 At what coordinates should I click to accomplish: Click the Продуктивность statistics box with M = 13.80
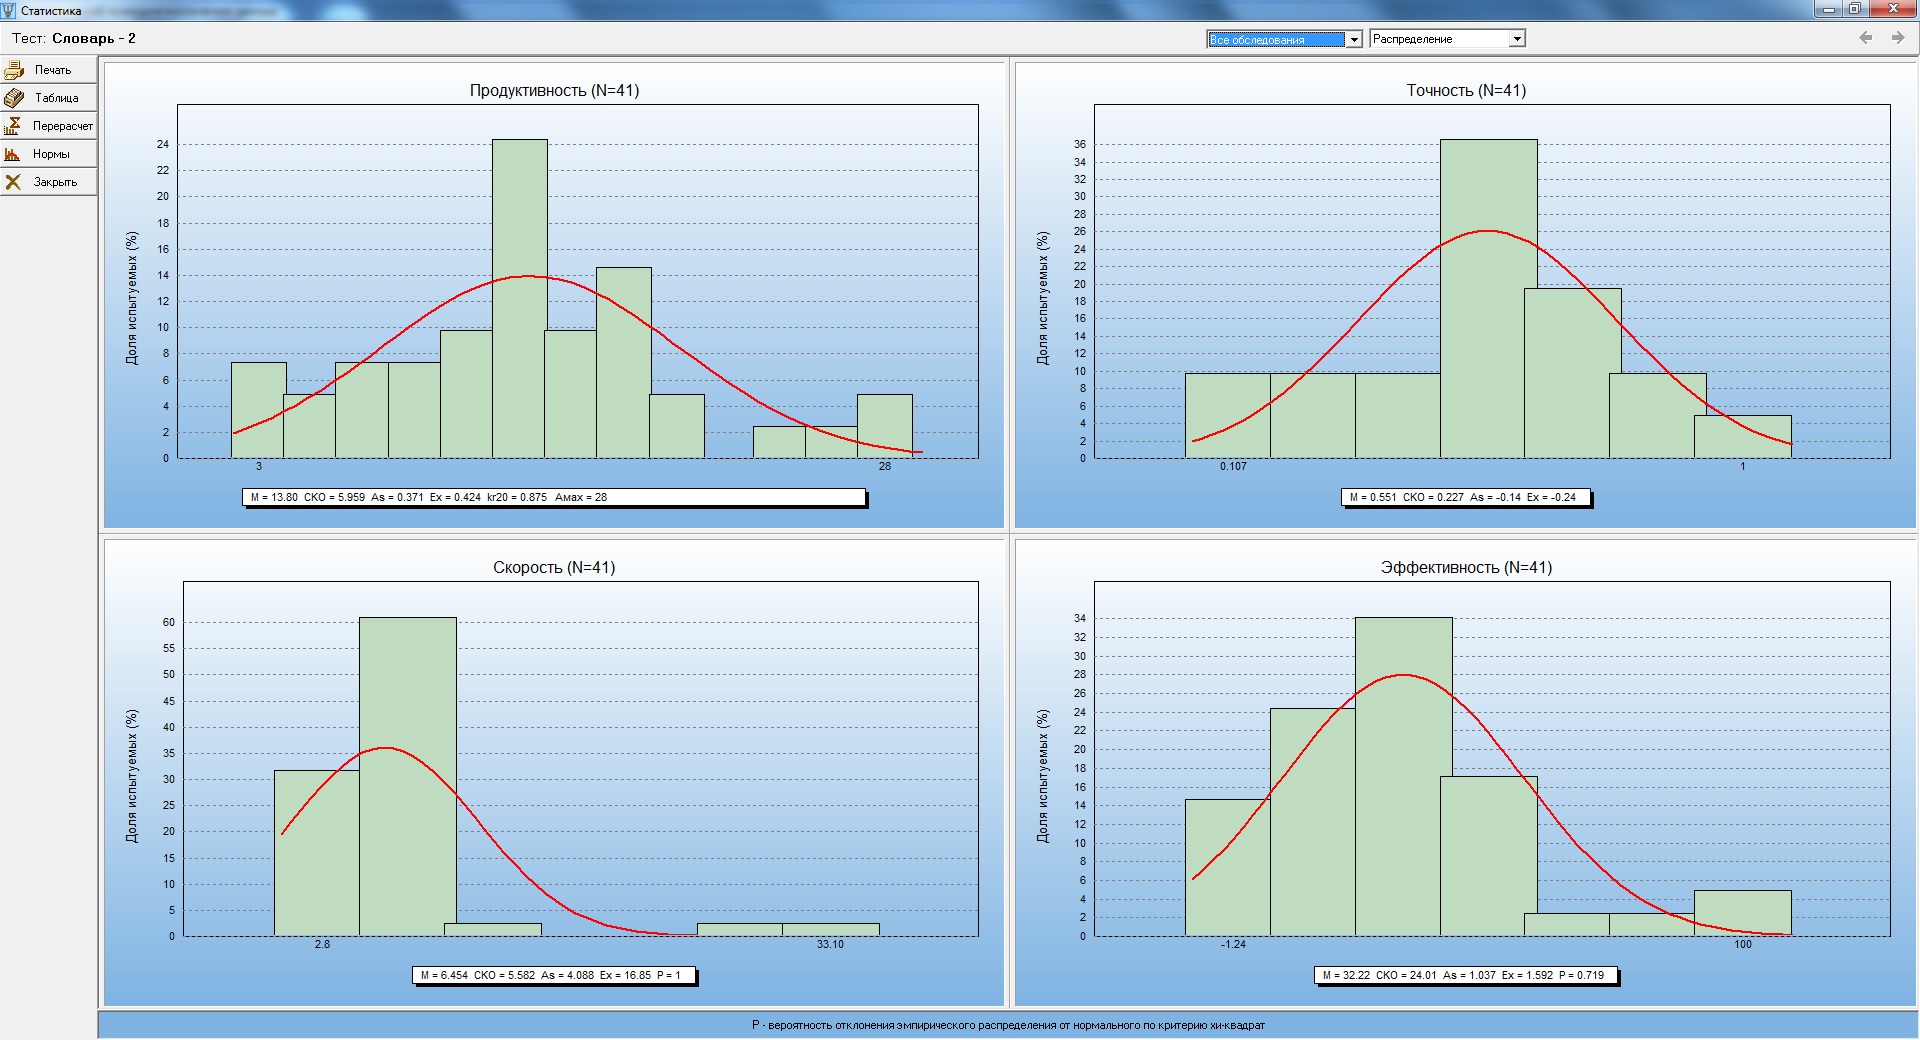554,497
